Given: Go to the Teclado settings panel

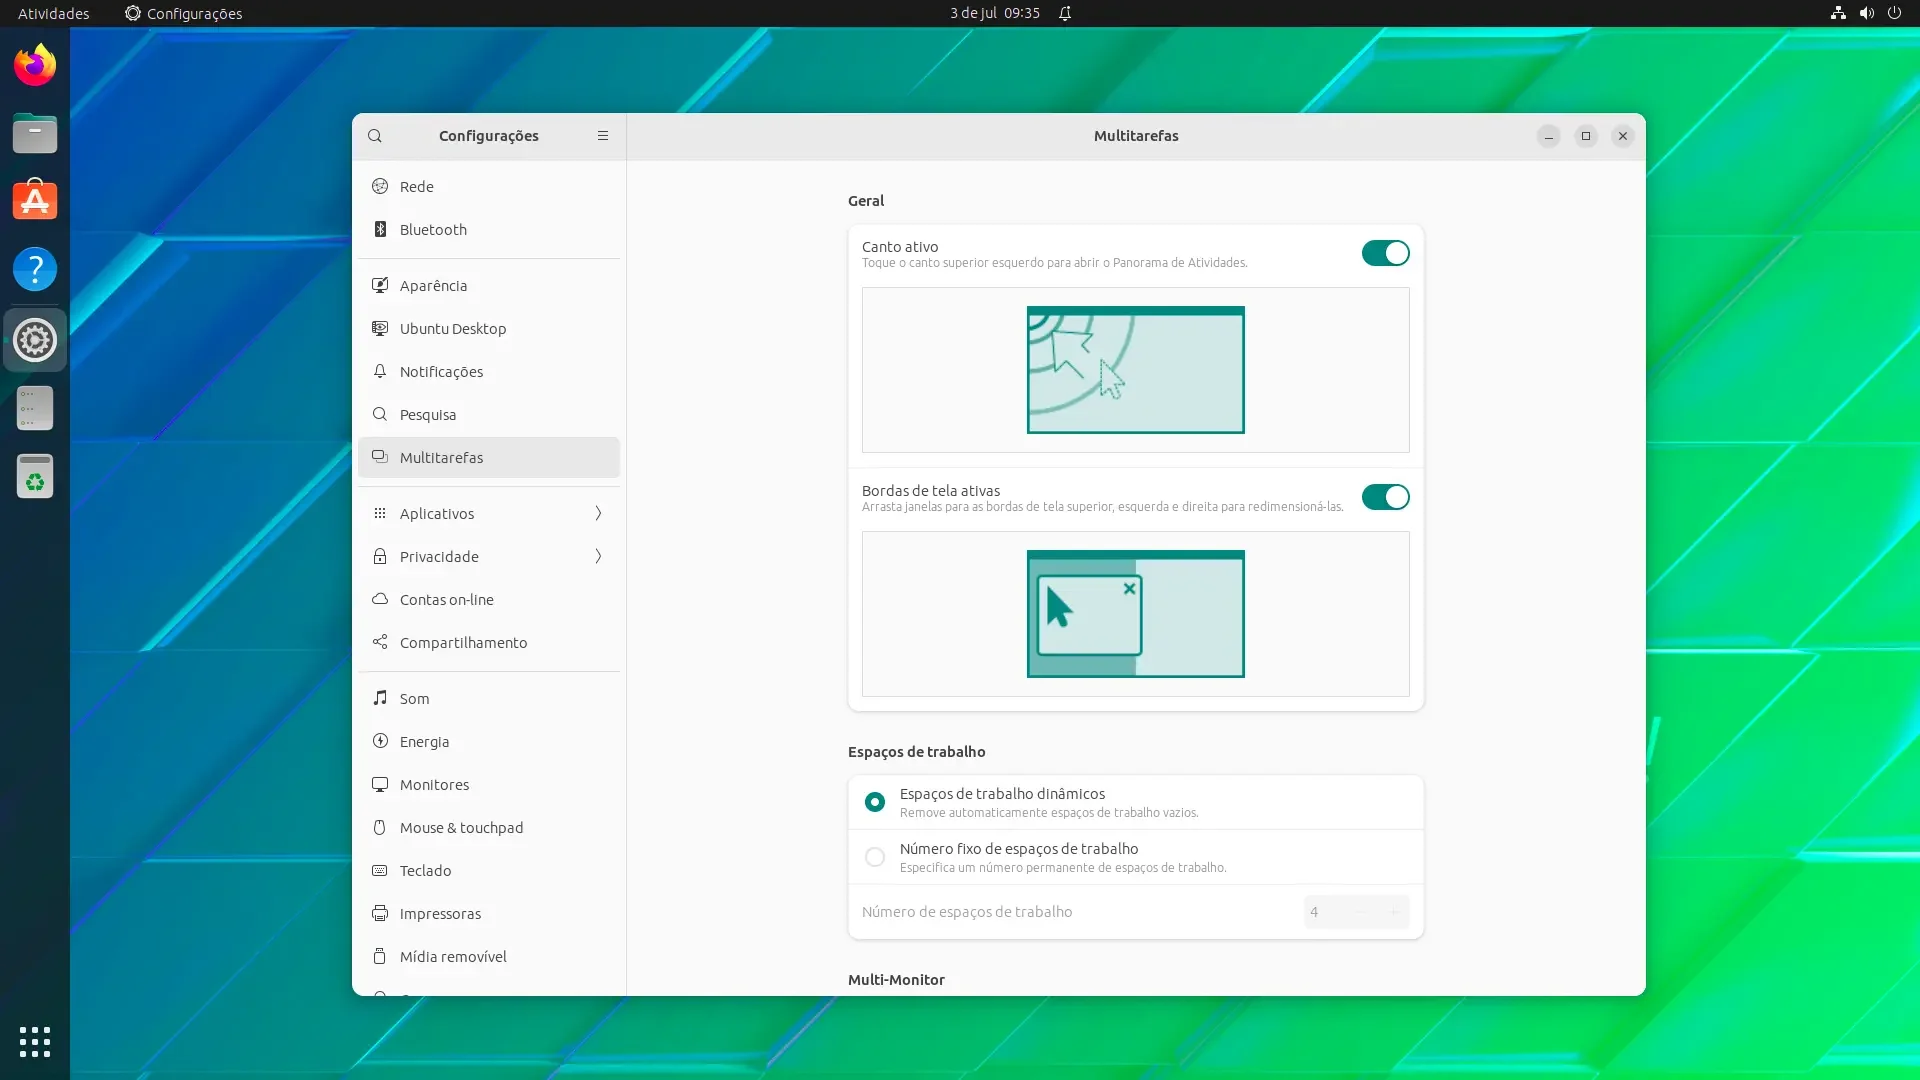Looking at the screenshot, I should pos(489,870).
